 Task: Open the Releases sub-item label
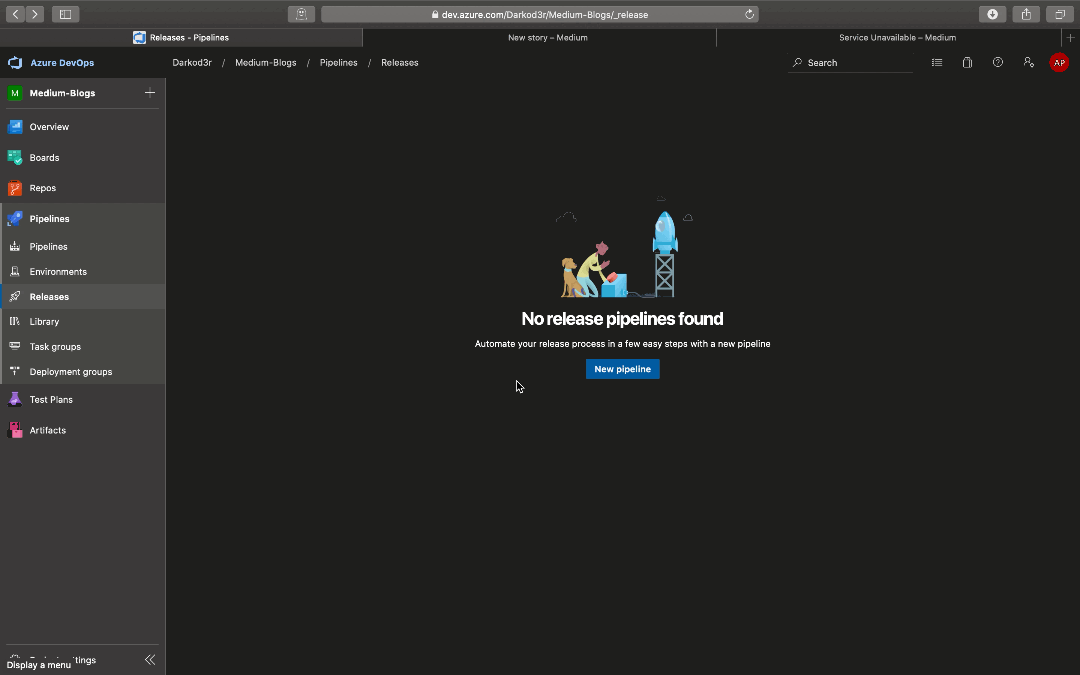tap(49, 297)
